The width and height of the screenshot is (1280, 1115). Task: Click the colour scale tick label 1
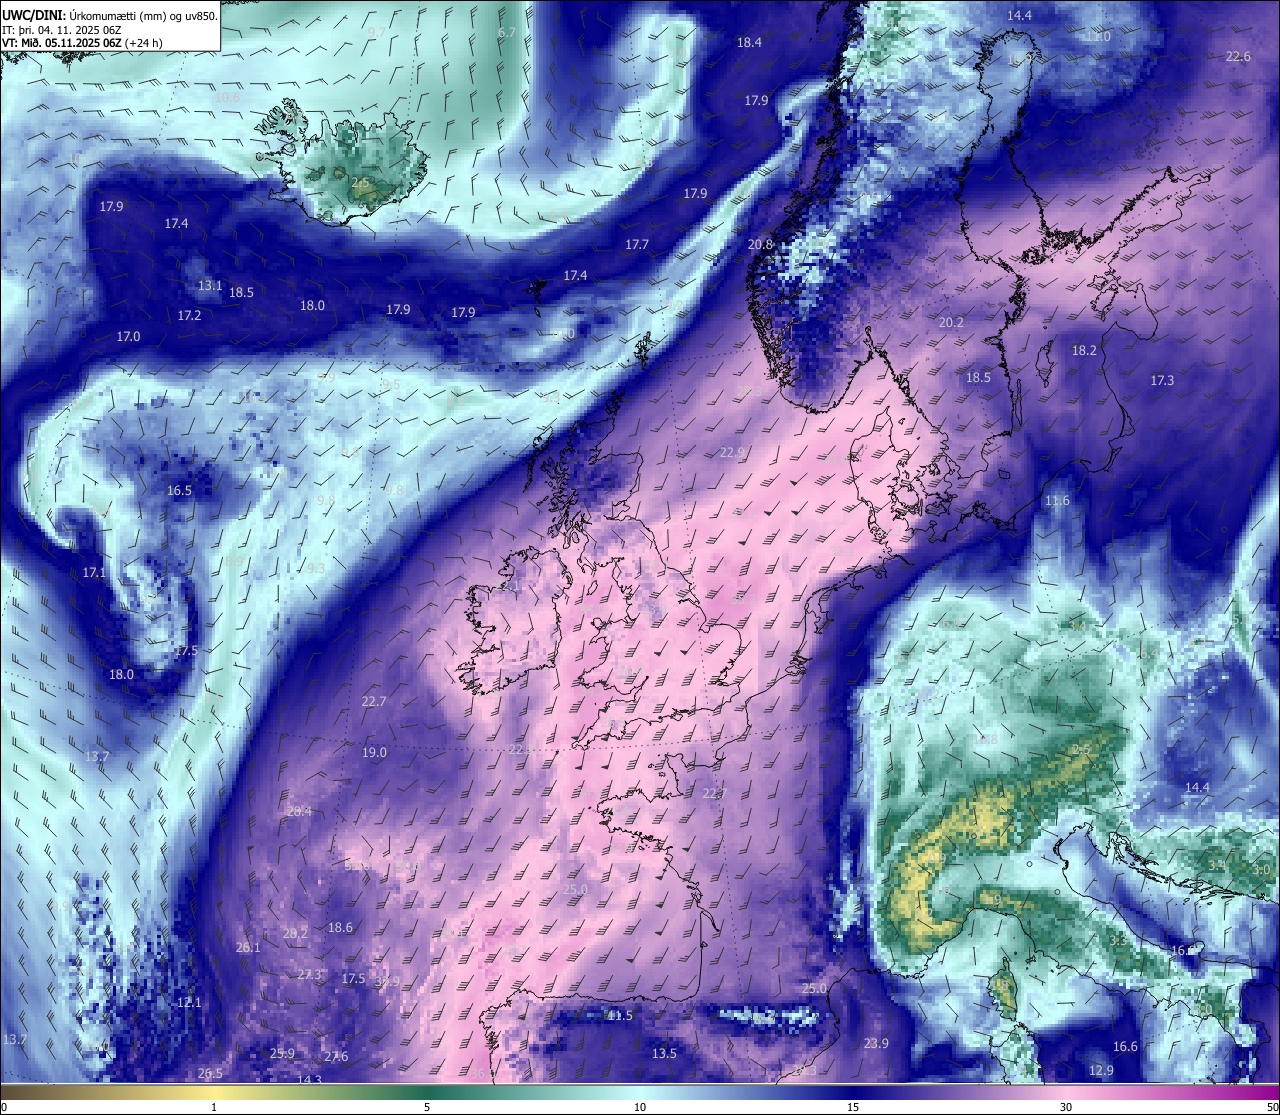[214, 1107]
